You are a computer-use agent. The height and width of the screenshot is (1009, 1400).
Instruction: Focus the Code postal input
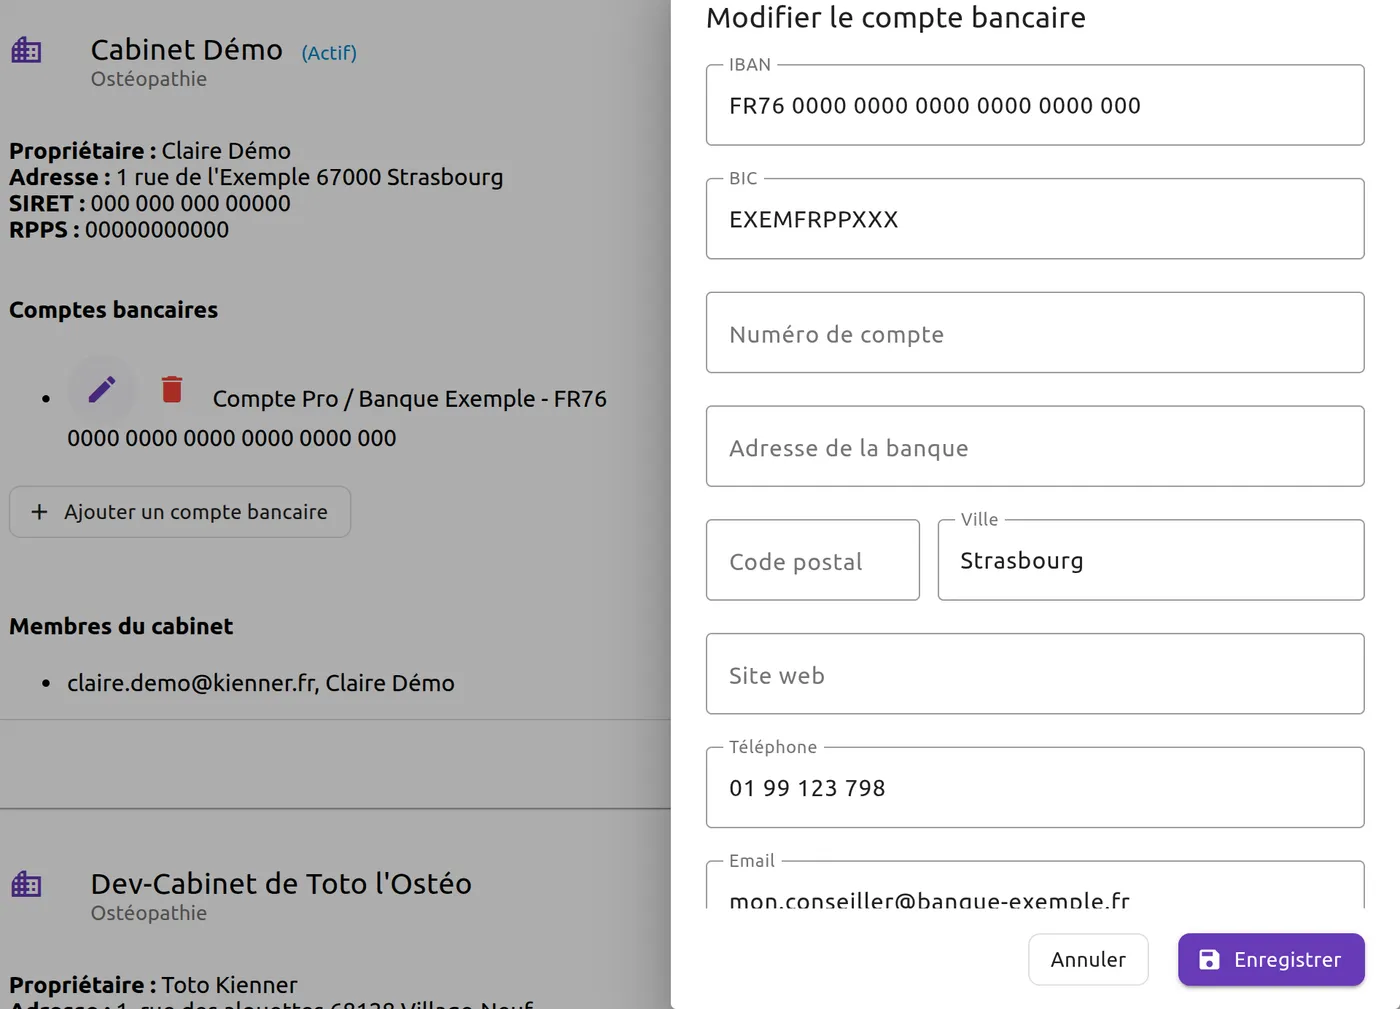coord(813,560)
